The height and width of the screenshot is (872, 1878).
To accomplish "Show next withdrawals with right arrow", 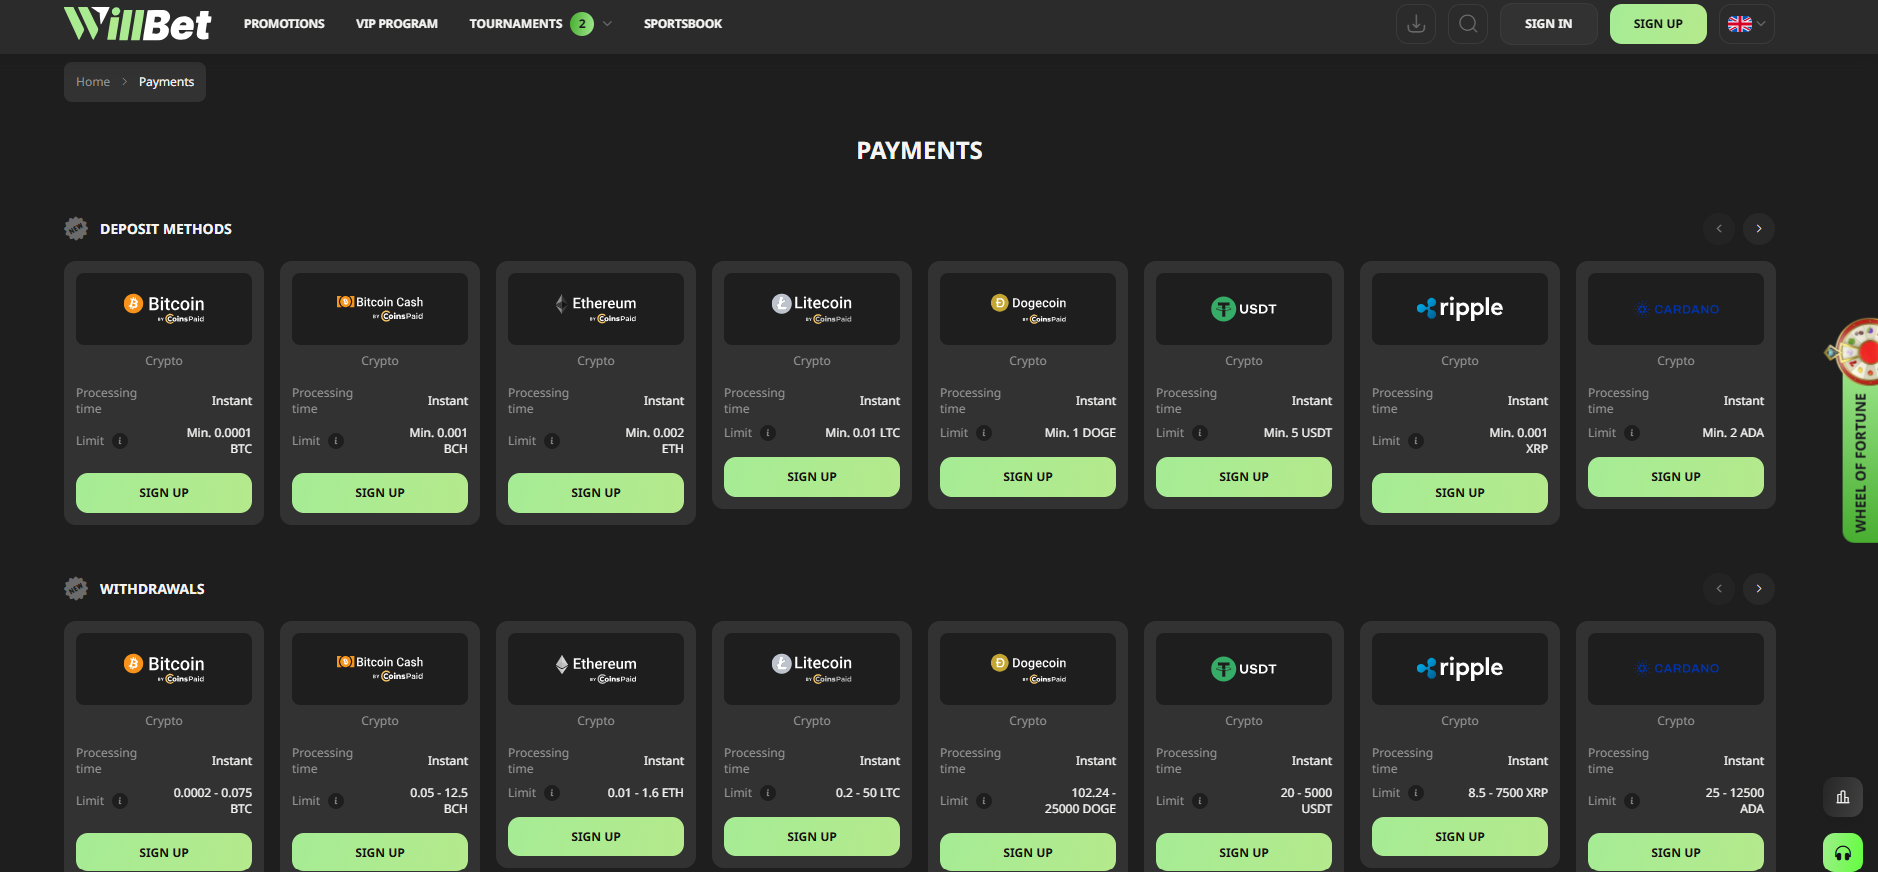I will 1759,589.
